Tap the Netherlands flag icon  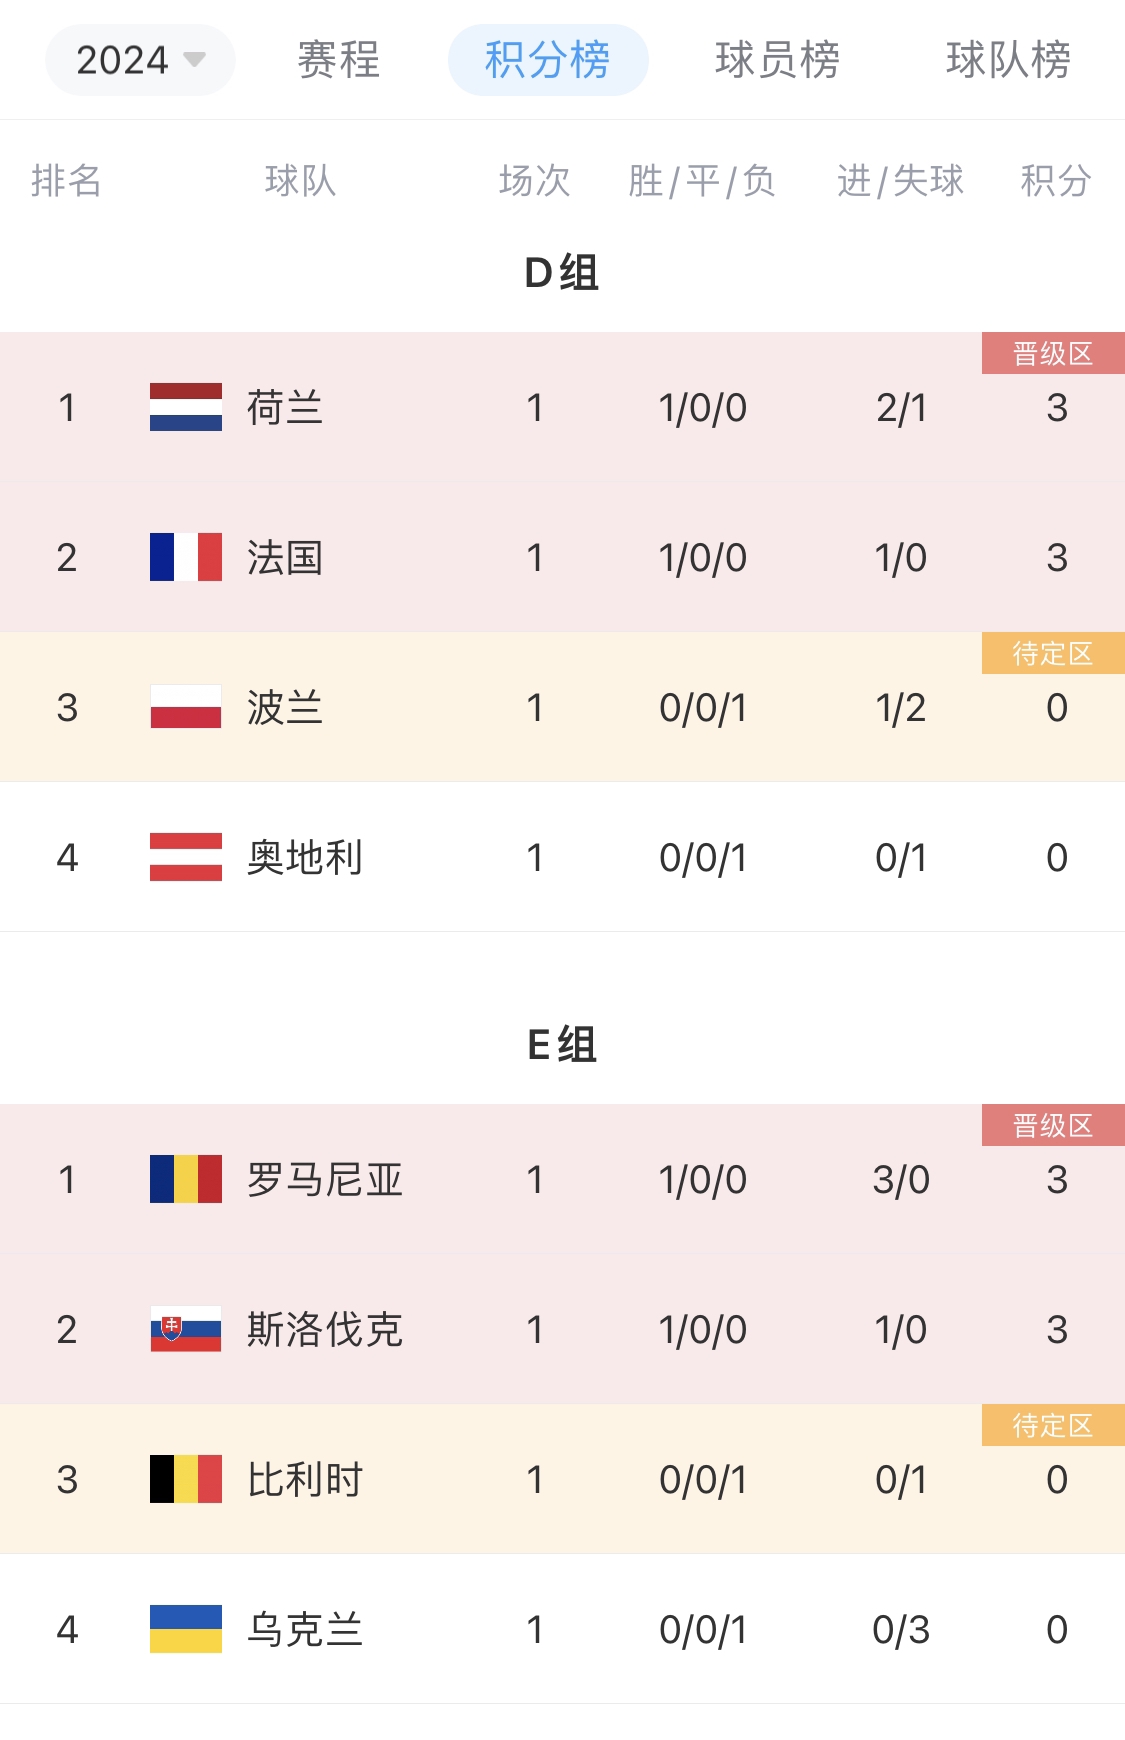pos(186,407)
